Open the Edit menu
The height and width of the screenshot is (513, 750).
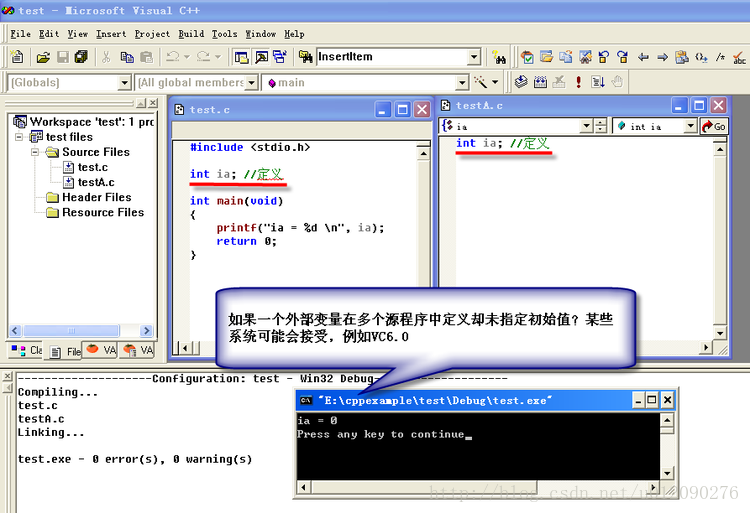pyautogui.click(x=49, y=34)
